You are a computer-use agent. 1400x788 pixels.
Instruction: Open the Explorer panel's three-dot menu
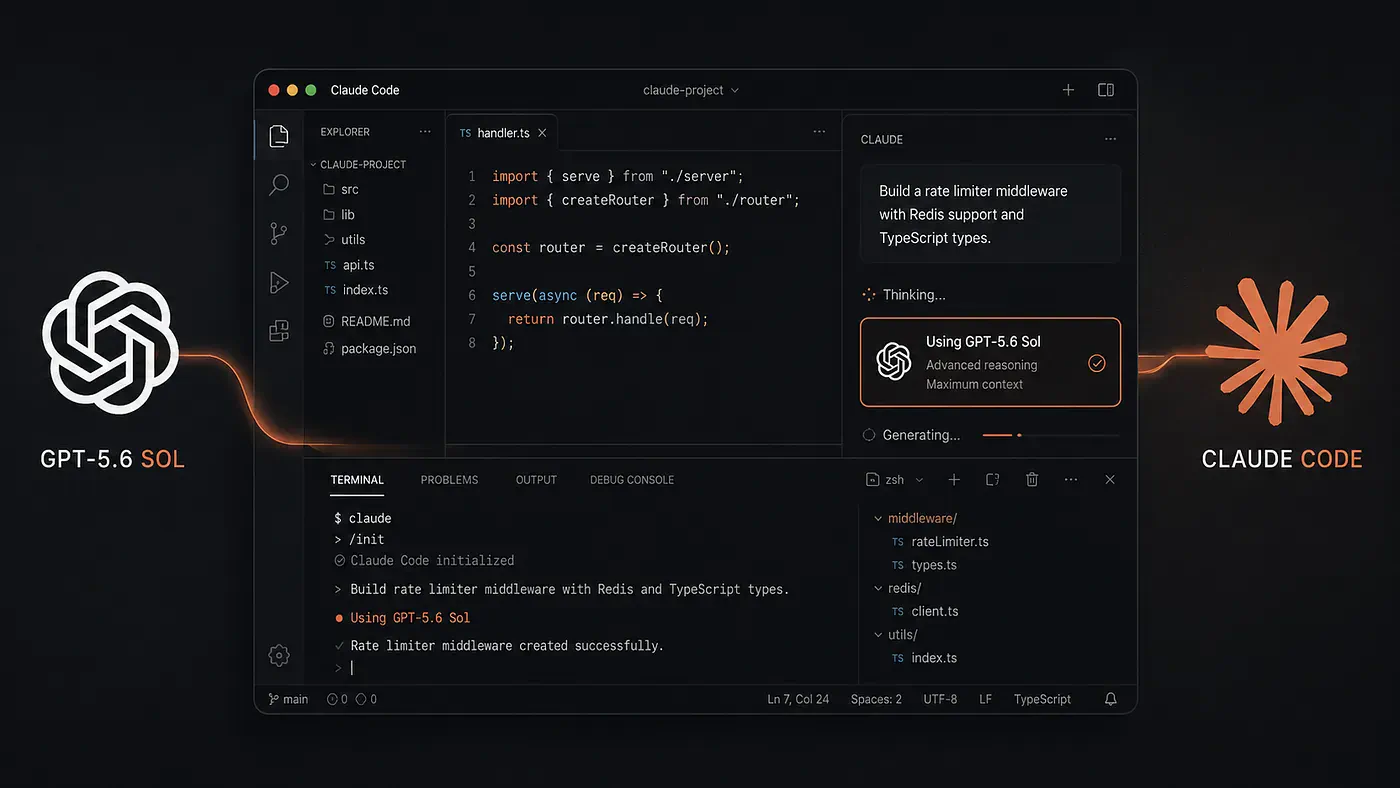425,132
